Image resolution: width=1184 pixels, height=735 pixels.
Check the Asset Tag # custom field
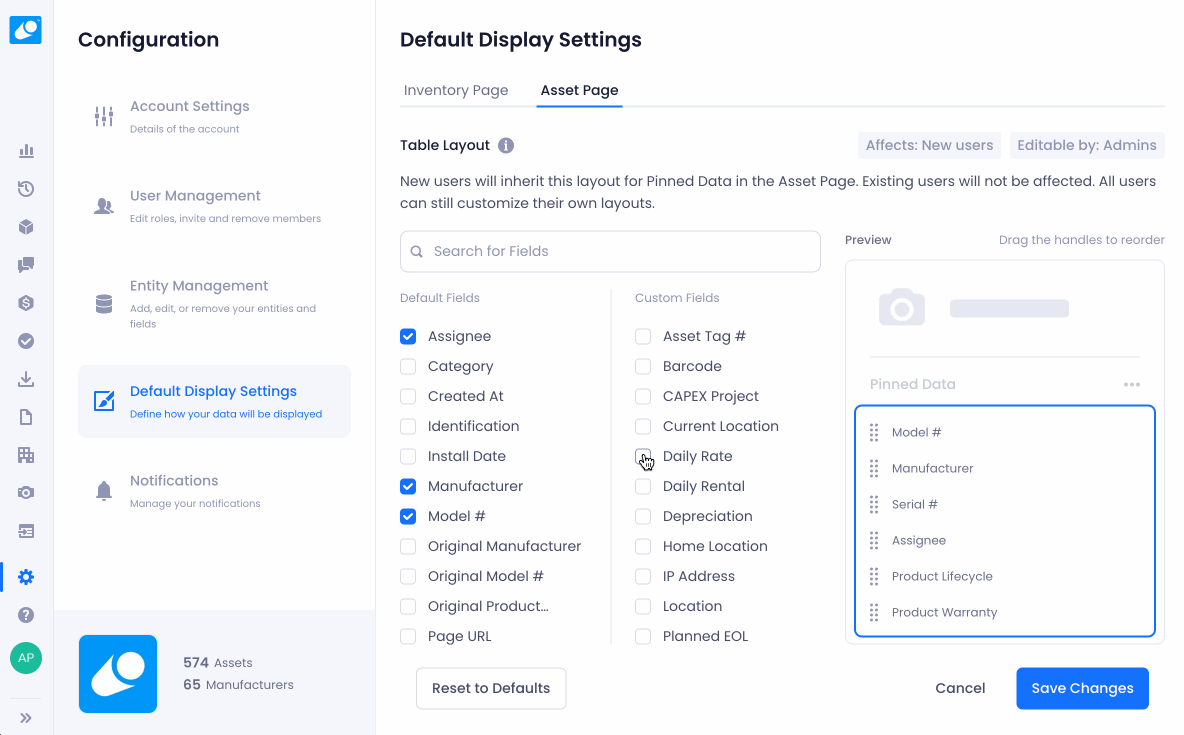click(x=643, y=336)
